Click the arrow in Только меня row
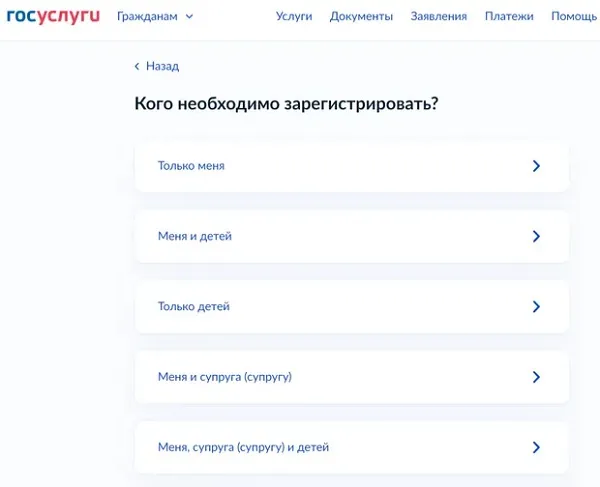 tap(536, 166)
